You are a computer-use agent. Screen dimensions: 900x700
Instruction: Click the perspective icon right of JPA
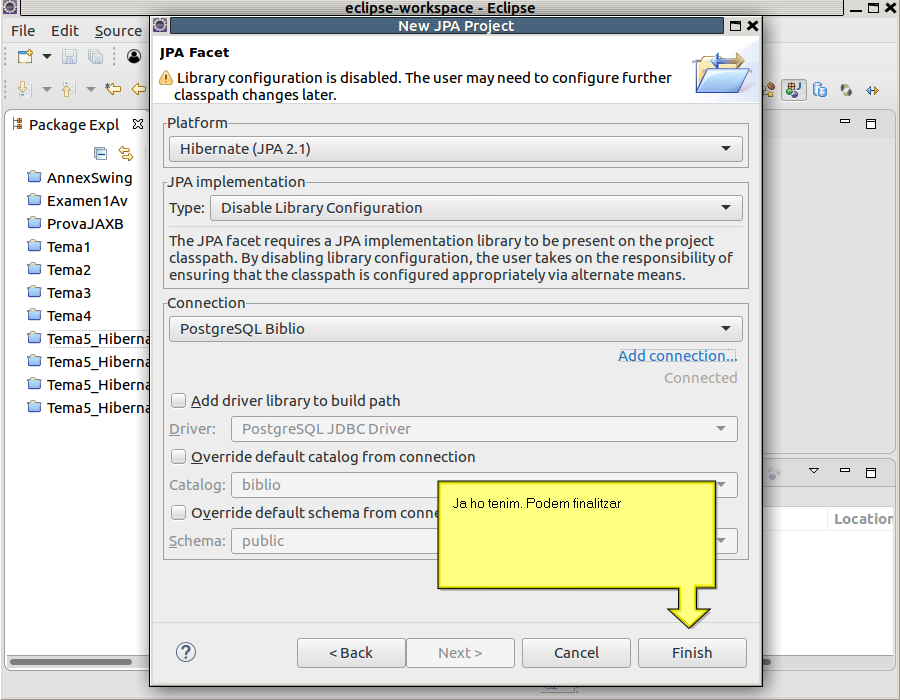[820, 90]
